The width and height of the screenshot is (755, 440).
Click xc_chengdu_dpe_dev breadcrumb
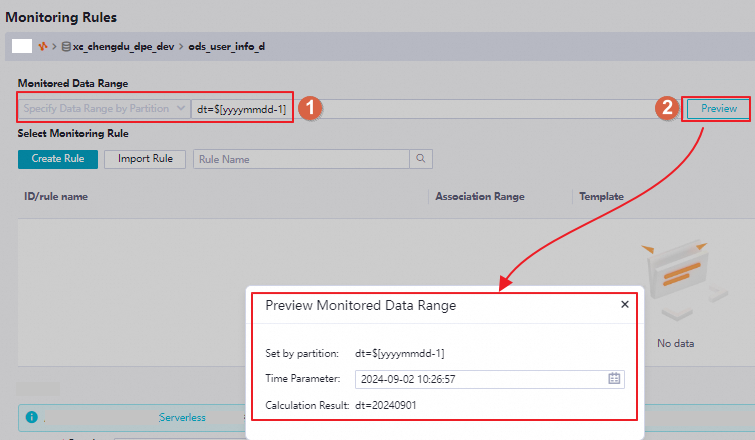[x=123, y=47]
